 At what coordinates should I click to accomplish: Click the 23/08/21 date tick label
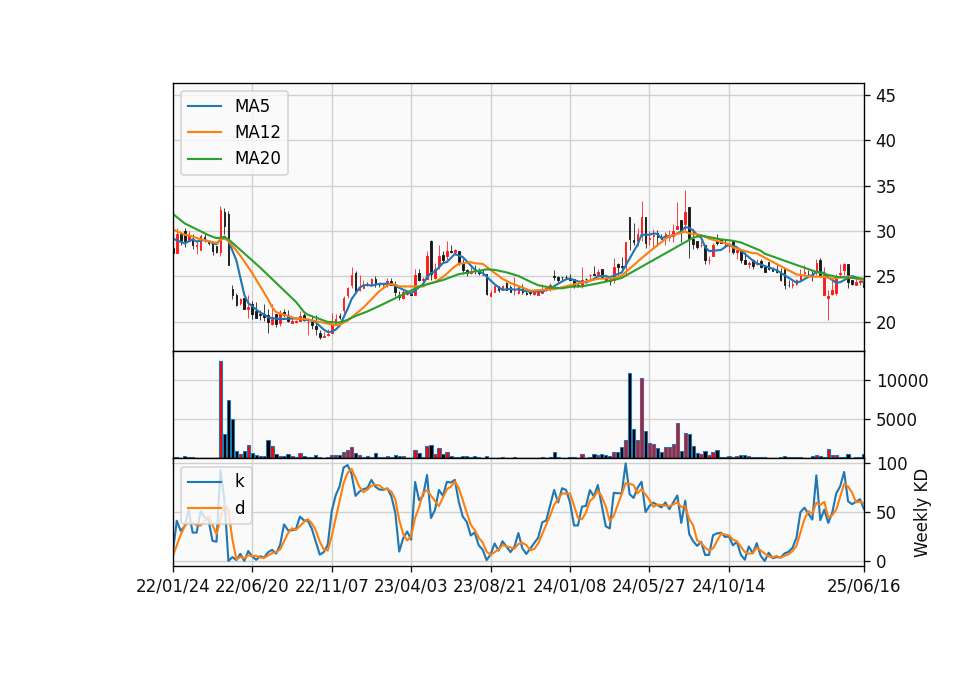tap(490, 587)
